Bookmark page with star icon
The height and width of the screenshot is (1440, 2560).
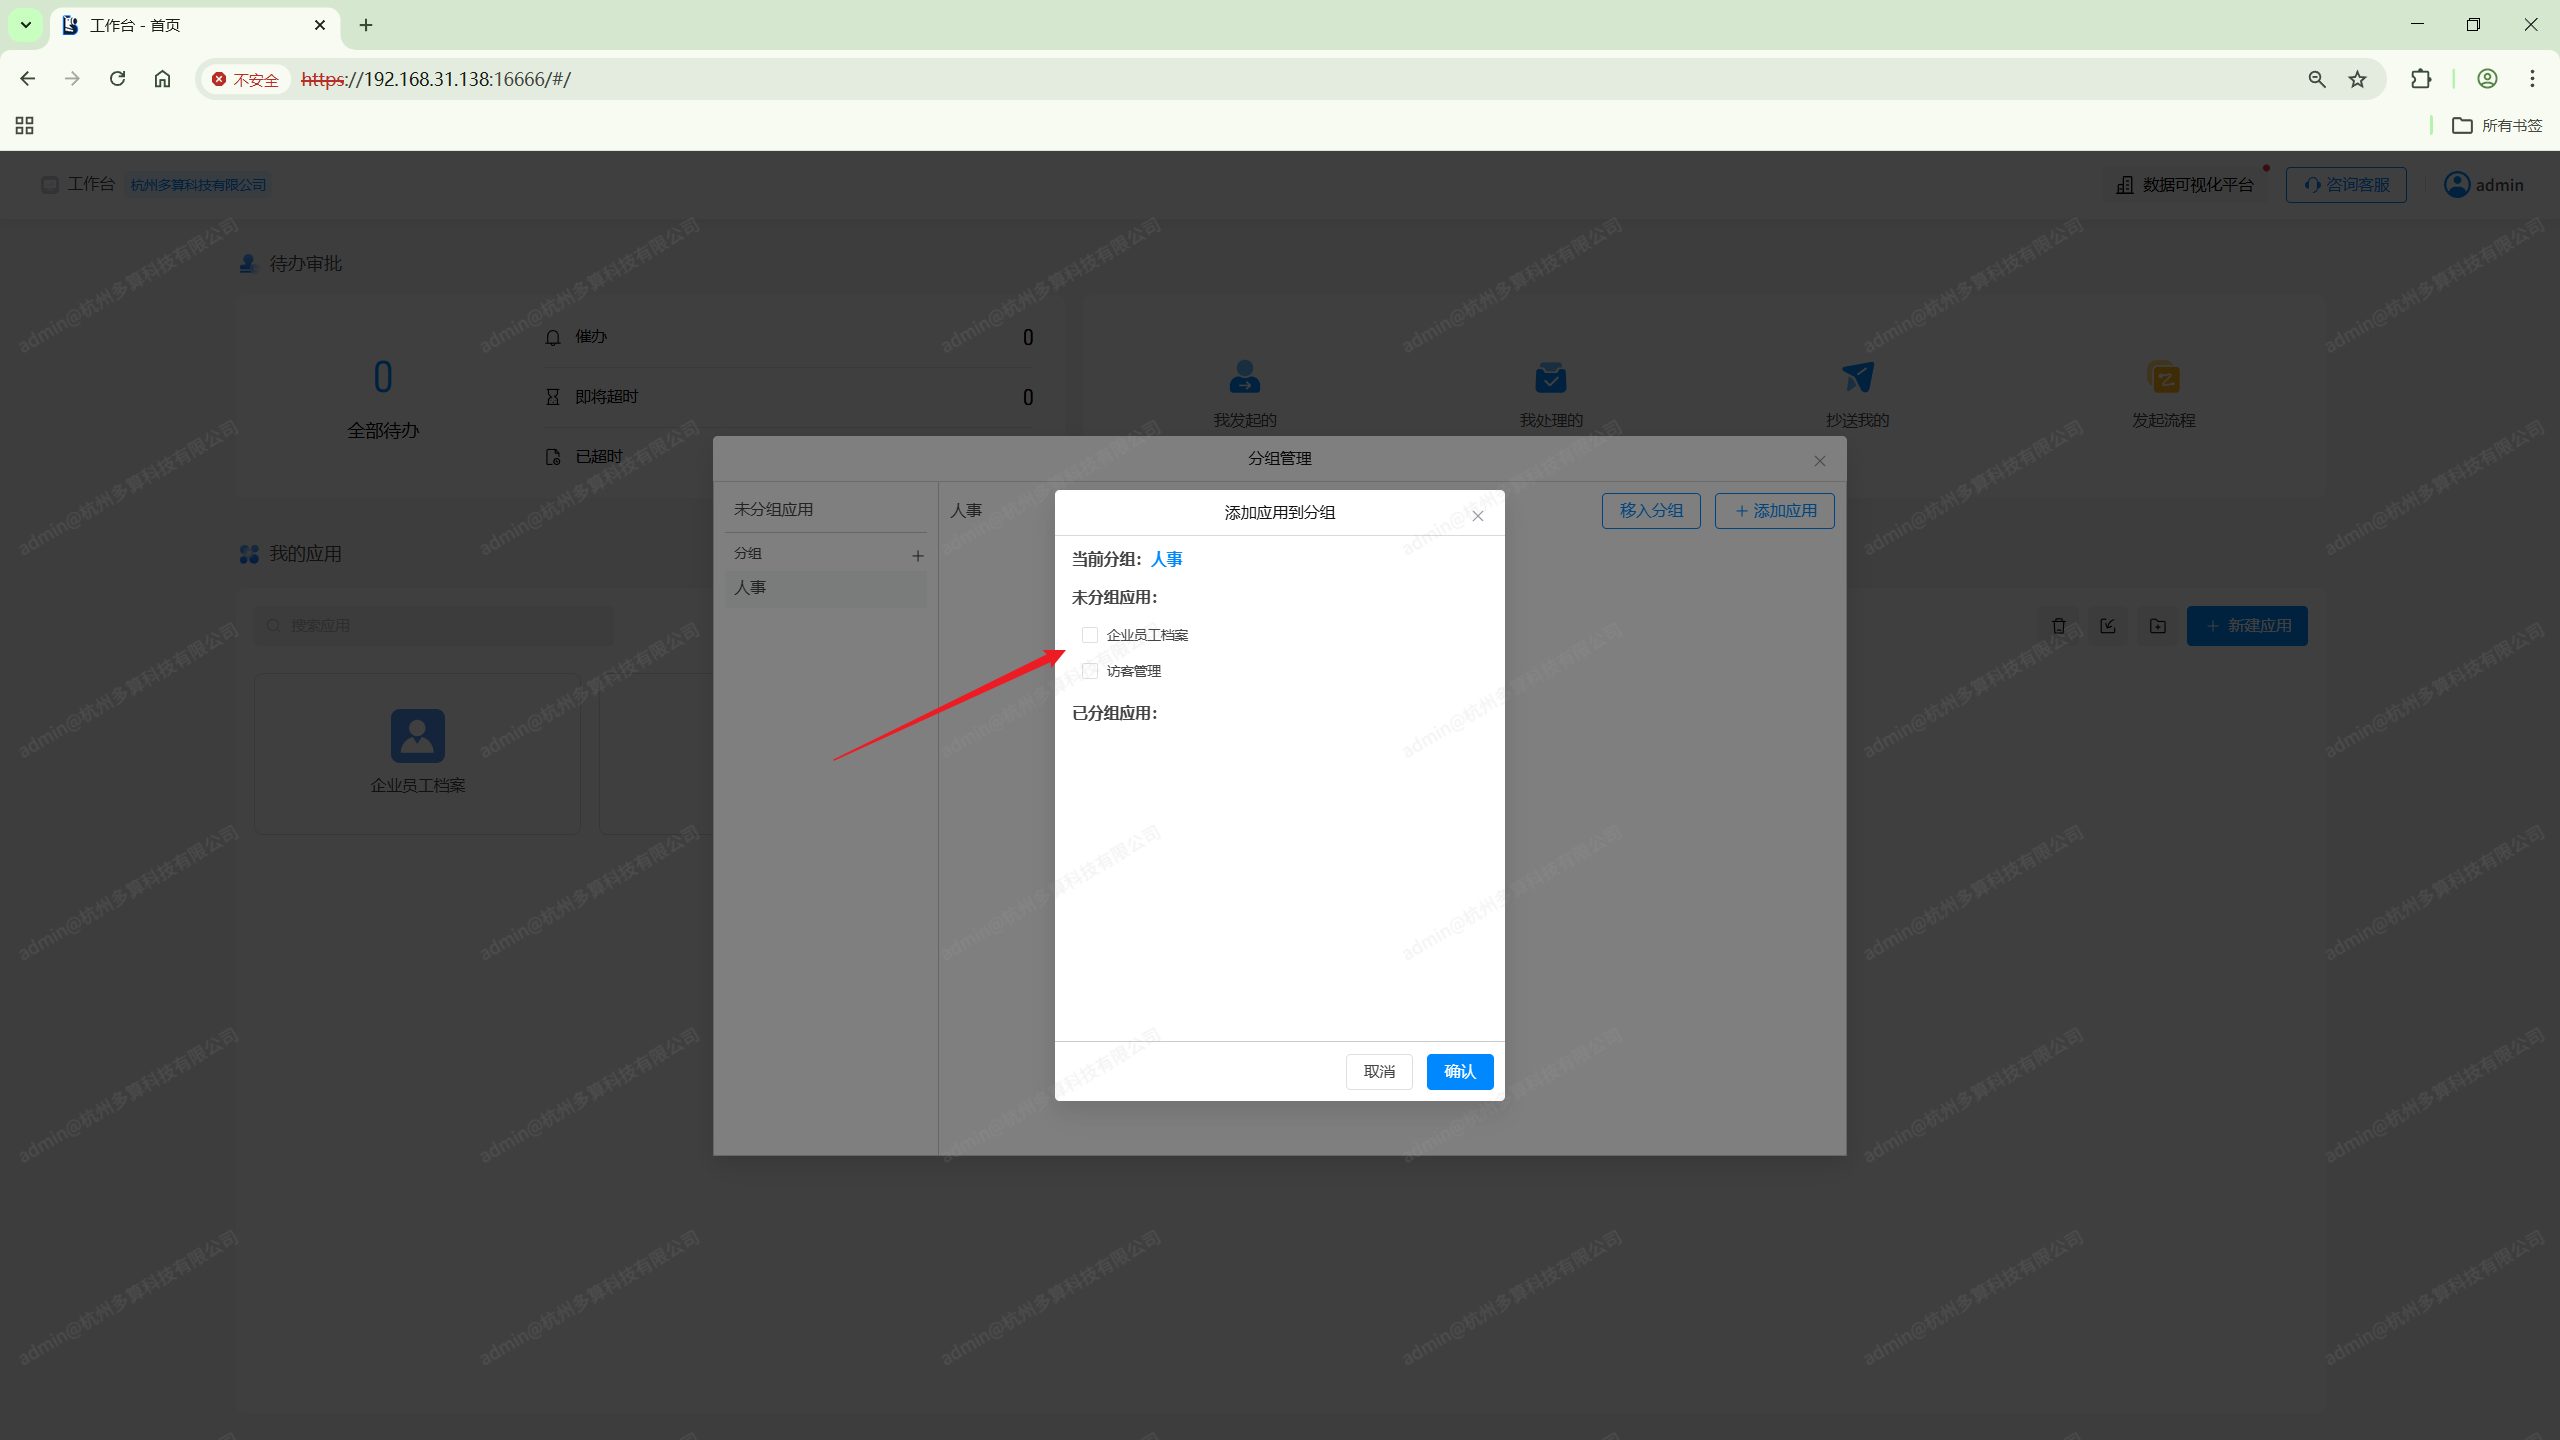tap(2357, 79)
